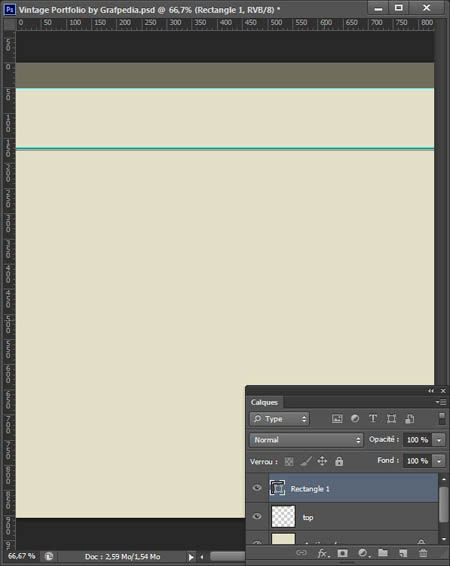450x566 pixels.
Task: Open the Normal blend mode dropdown
Action: [306, 440]
